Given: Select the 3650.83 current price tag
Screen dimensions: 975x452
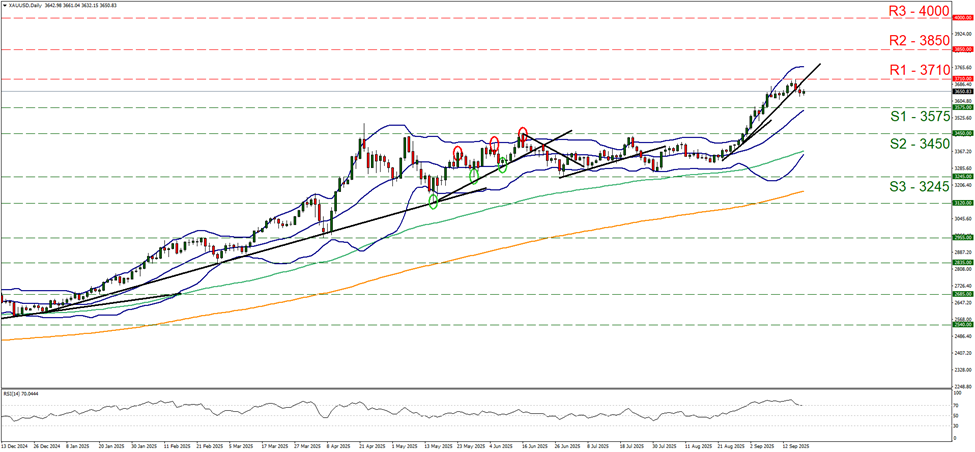Looking at the screenshot, I should coord(962,92).
